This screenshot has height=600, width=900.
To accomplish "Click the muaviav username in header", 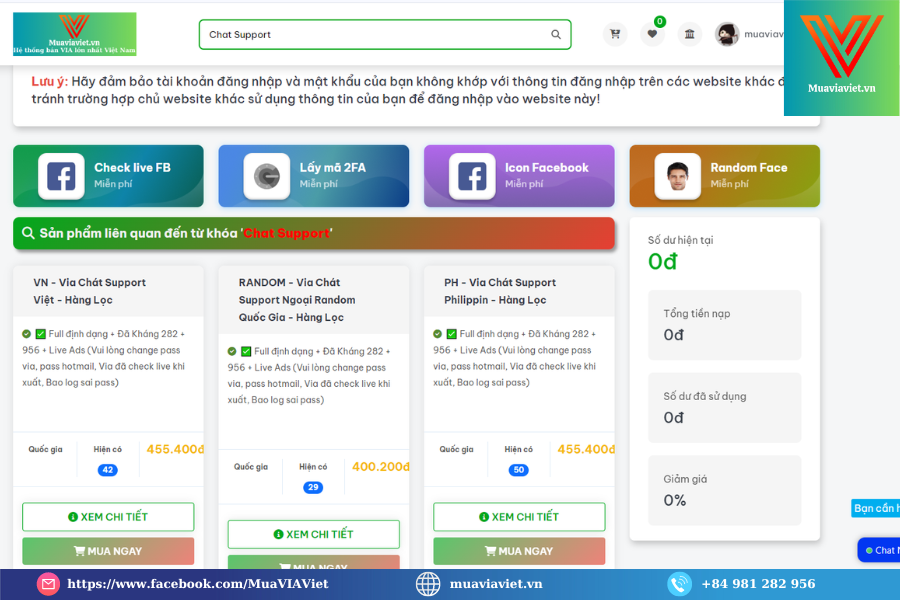I will point(763,34).
